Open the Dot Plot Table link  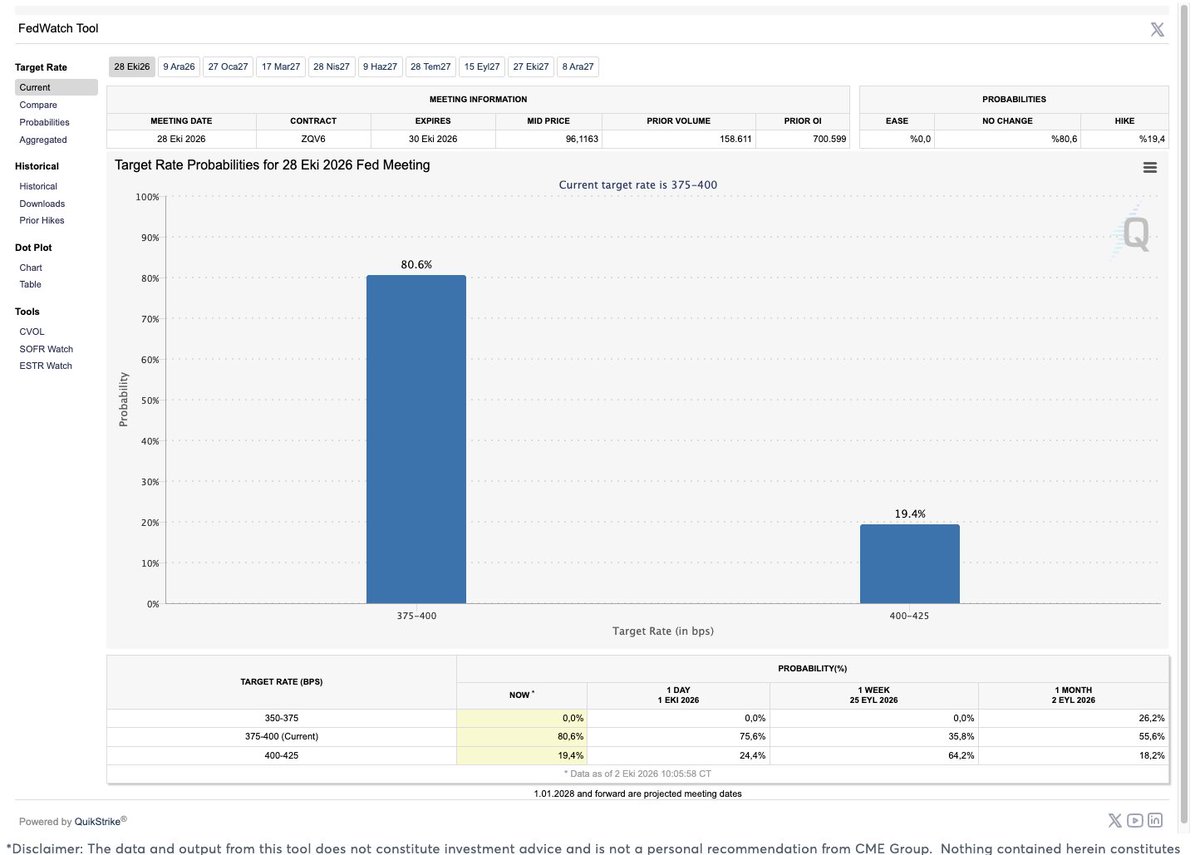pyautogui.click(x=31, y=284)
